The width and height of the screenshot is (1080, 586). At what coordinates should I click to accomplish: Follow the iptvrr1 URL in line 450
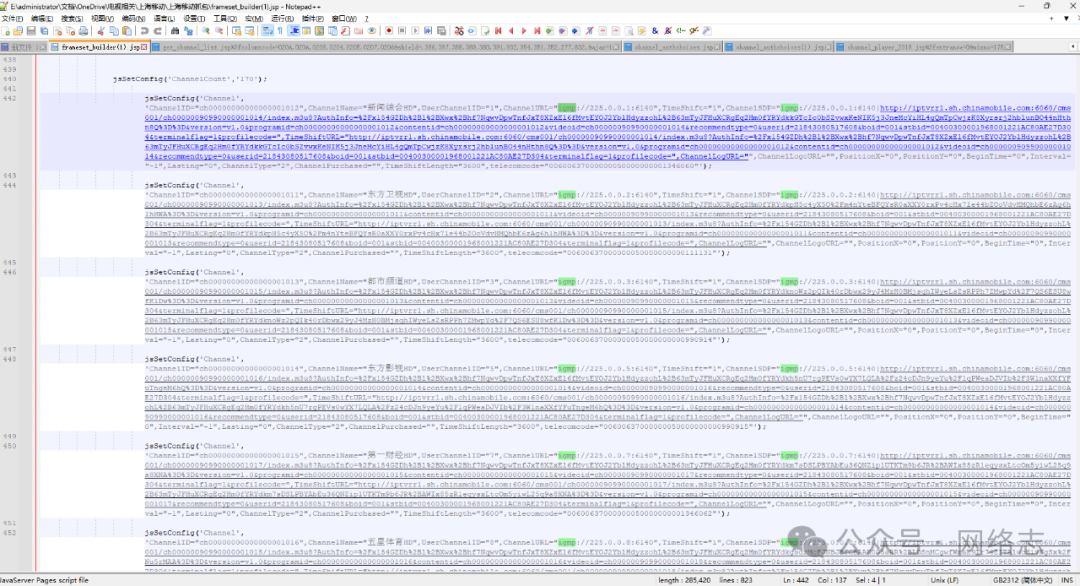[608, 479]
